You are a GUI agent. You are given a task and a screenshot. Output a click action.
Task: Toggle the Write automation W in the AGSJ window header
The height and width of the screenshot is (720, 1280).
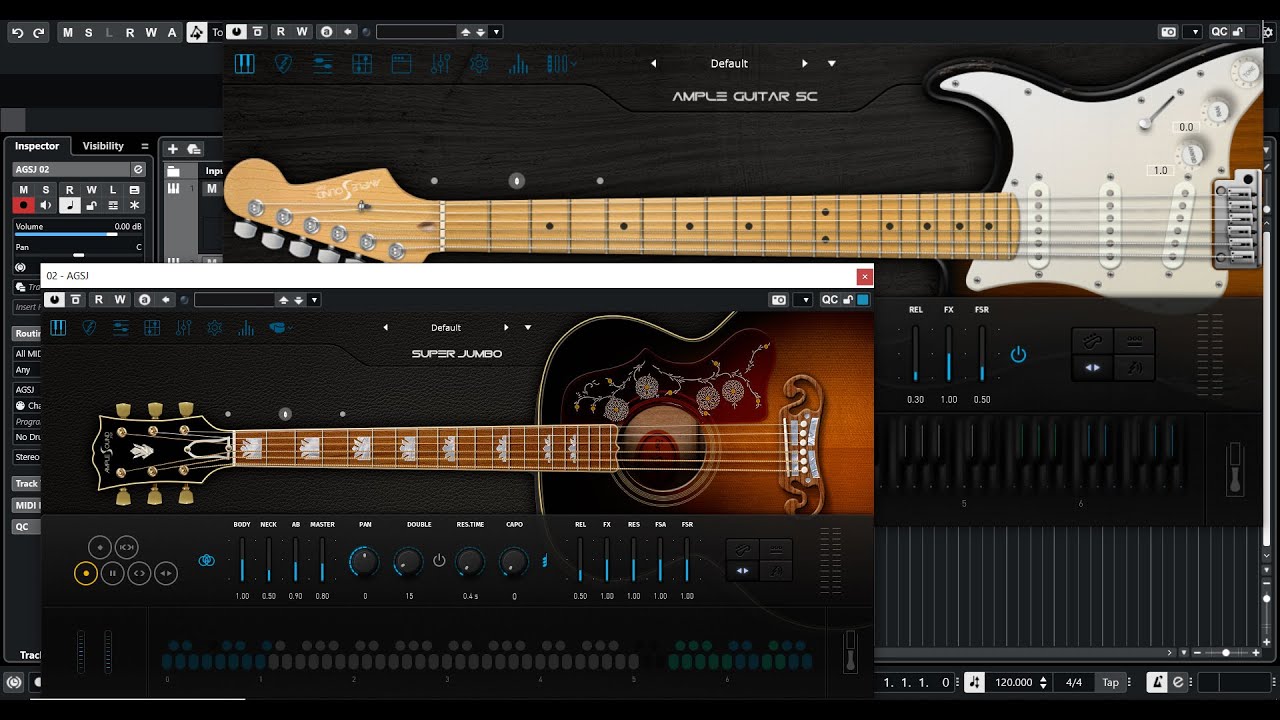pyautogui.click(x=120, y=300)
